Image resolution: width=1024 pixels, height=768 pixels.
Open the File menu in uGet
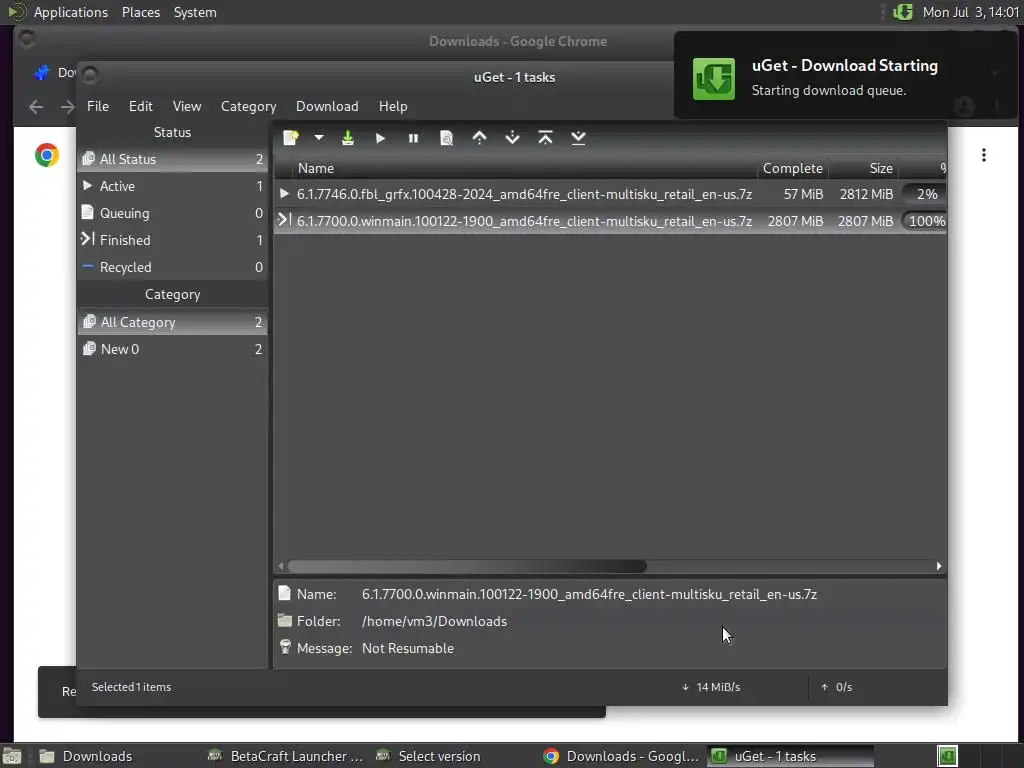point(98,106)
